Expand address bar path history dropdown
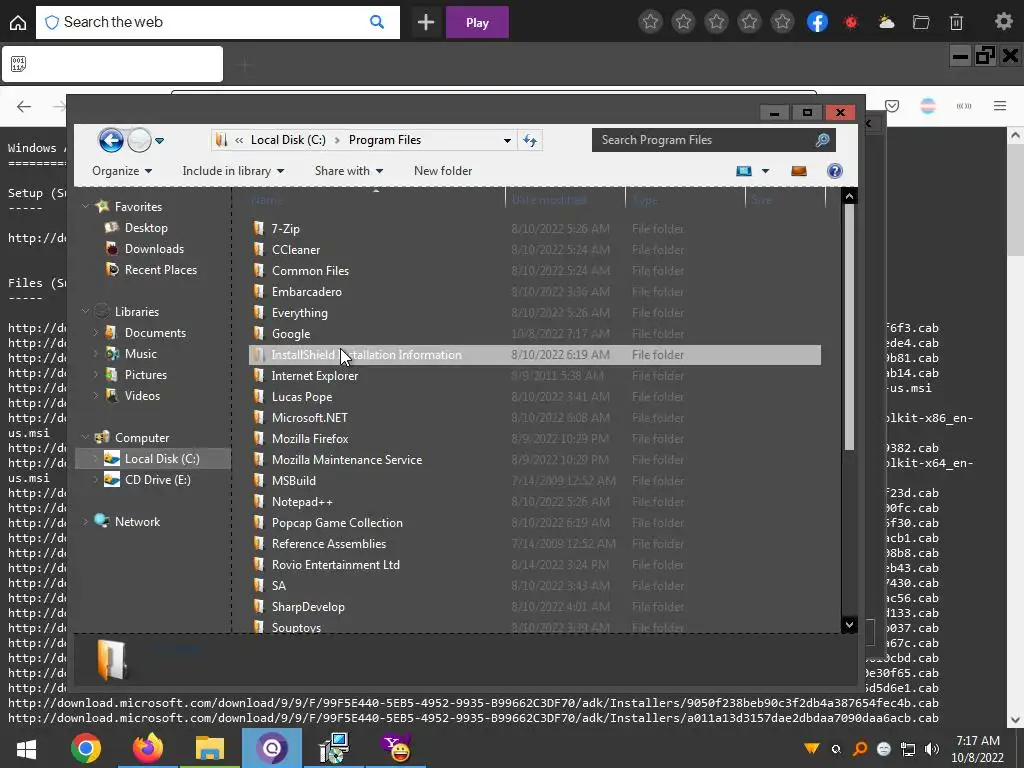 click(507, 140)
